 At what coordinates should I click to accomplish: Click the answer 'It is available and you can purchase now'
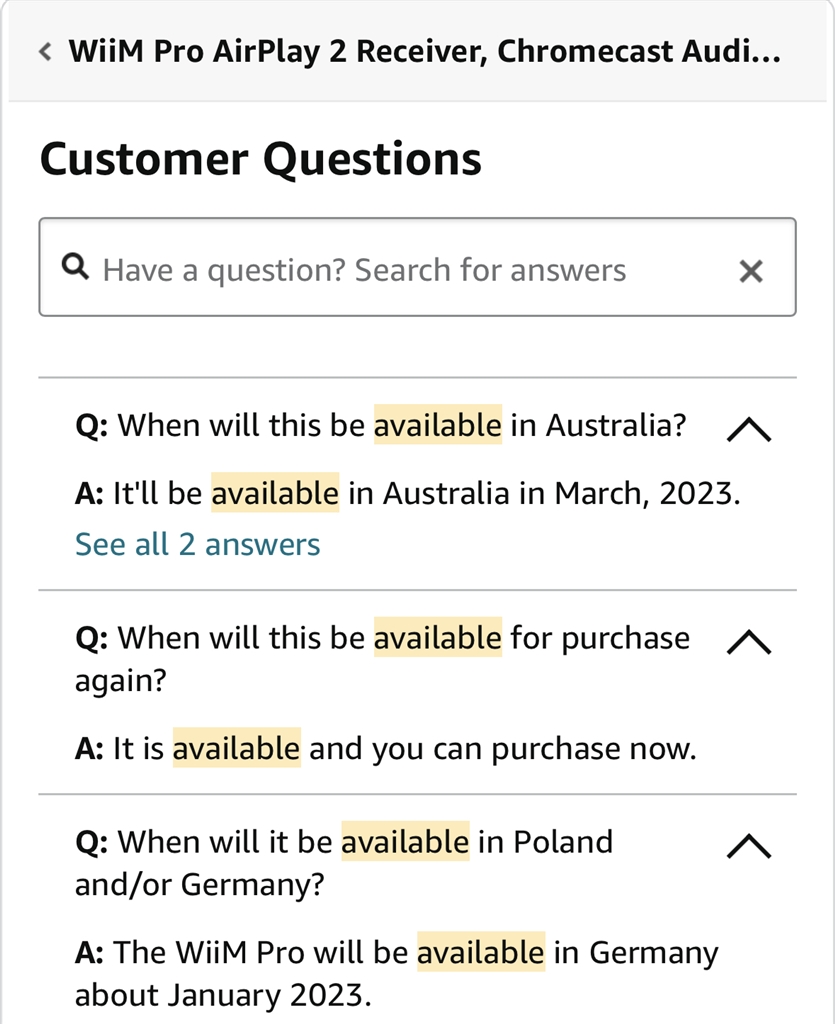[x=386, y=748]
